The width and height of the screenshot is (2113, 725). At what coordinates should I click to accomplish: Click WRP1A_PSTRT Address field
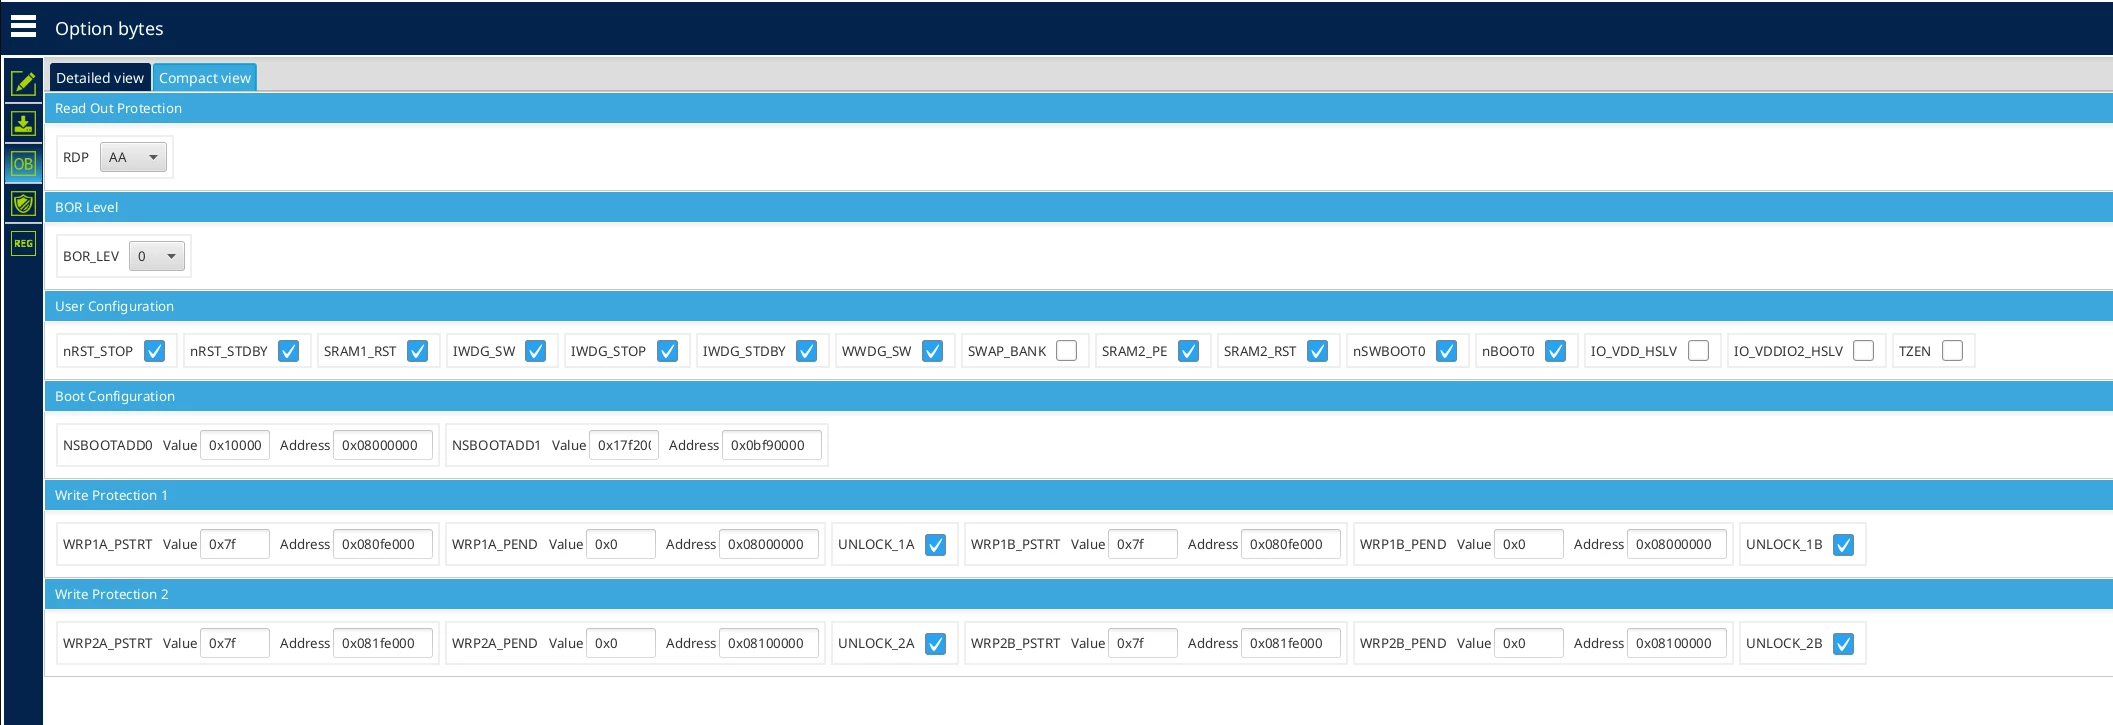click(x=383, y=544)
